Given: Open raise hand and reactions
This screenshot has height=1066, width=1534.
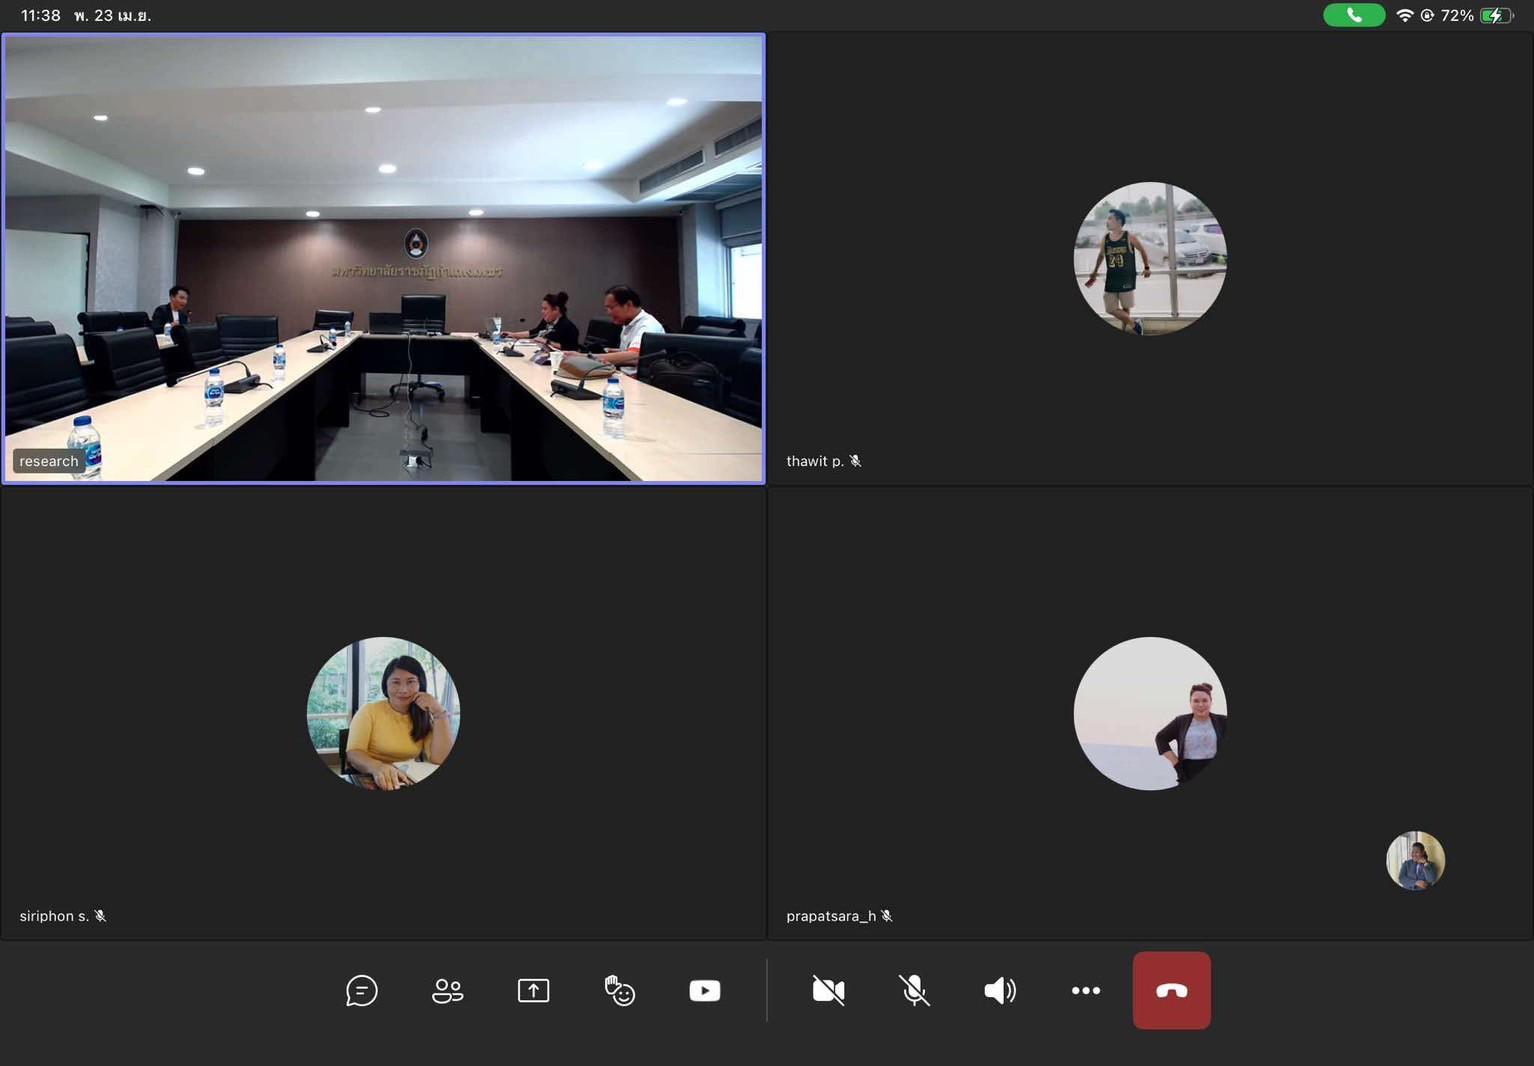Looking at the screenshot, I should [619, 990].
